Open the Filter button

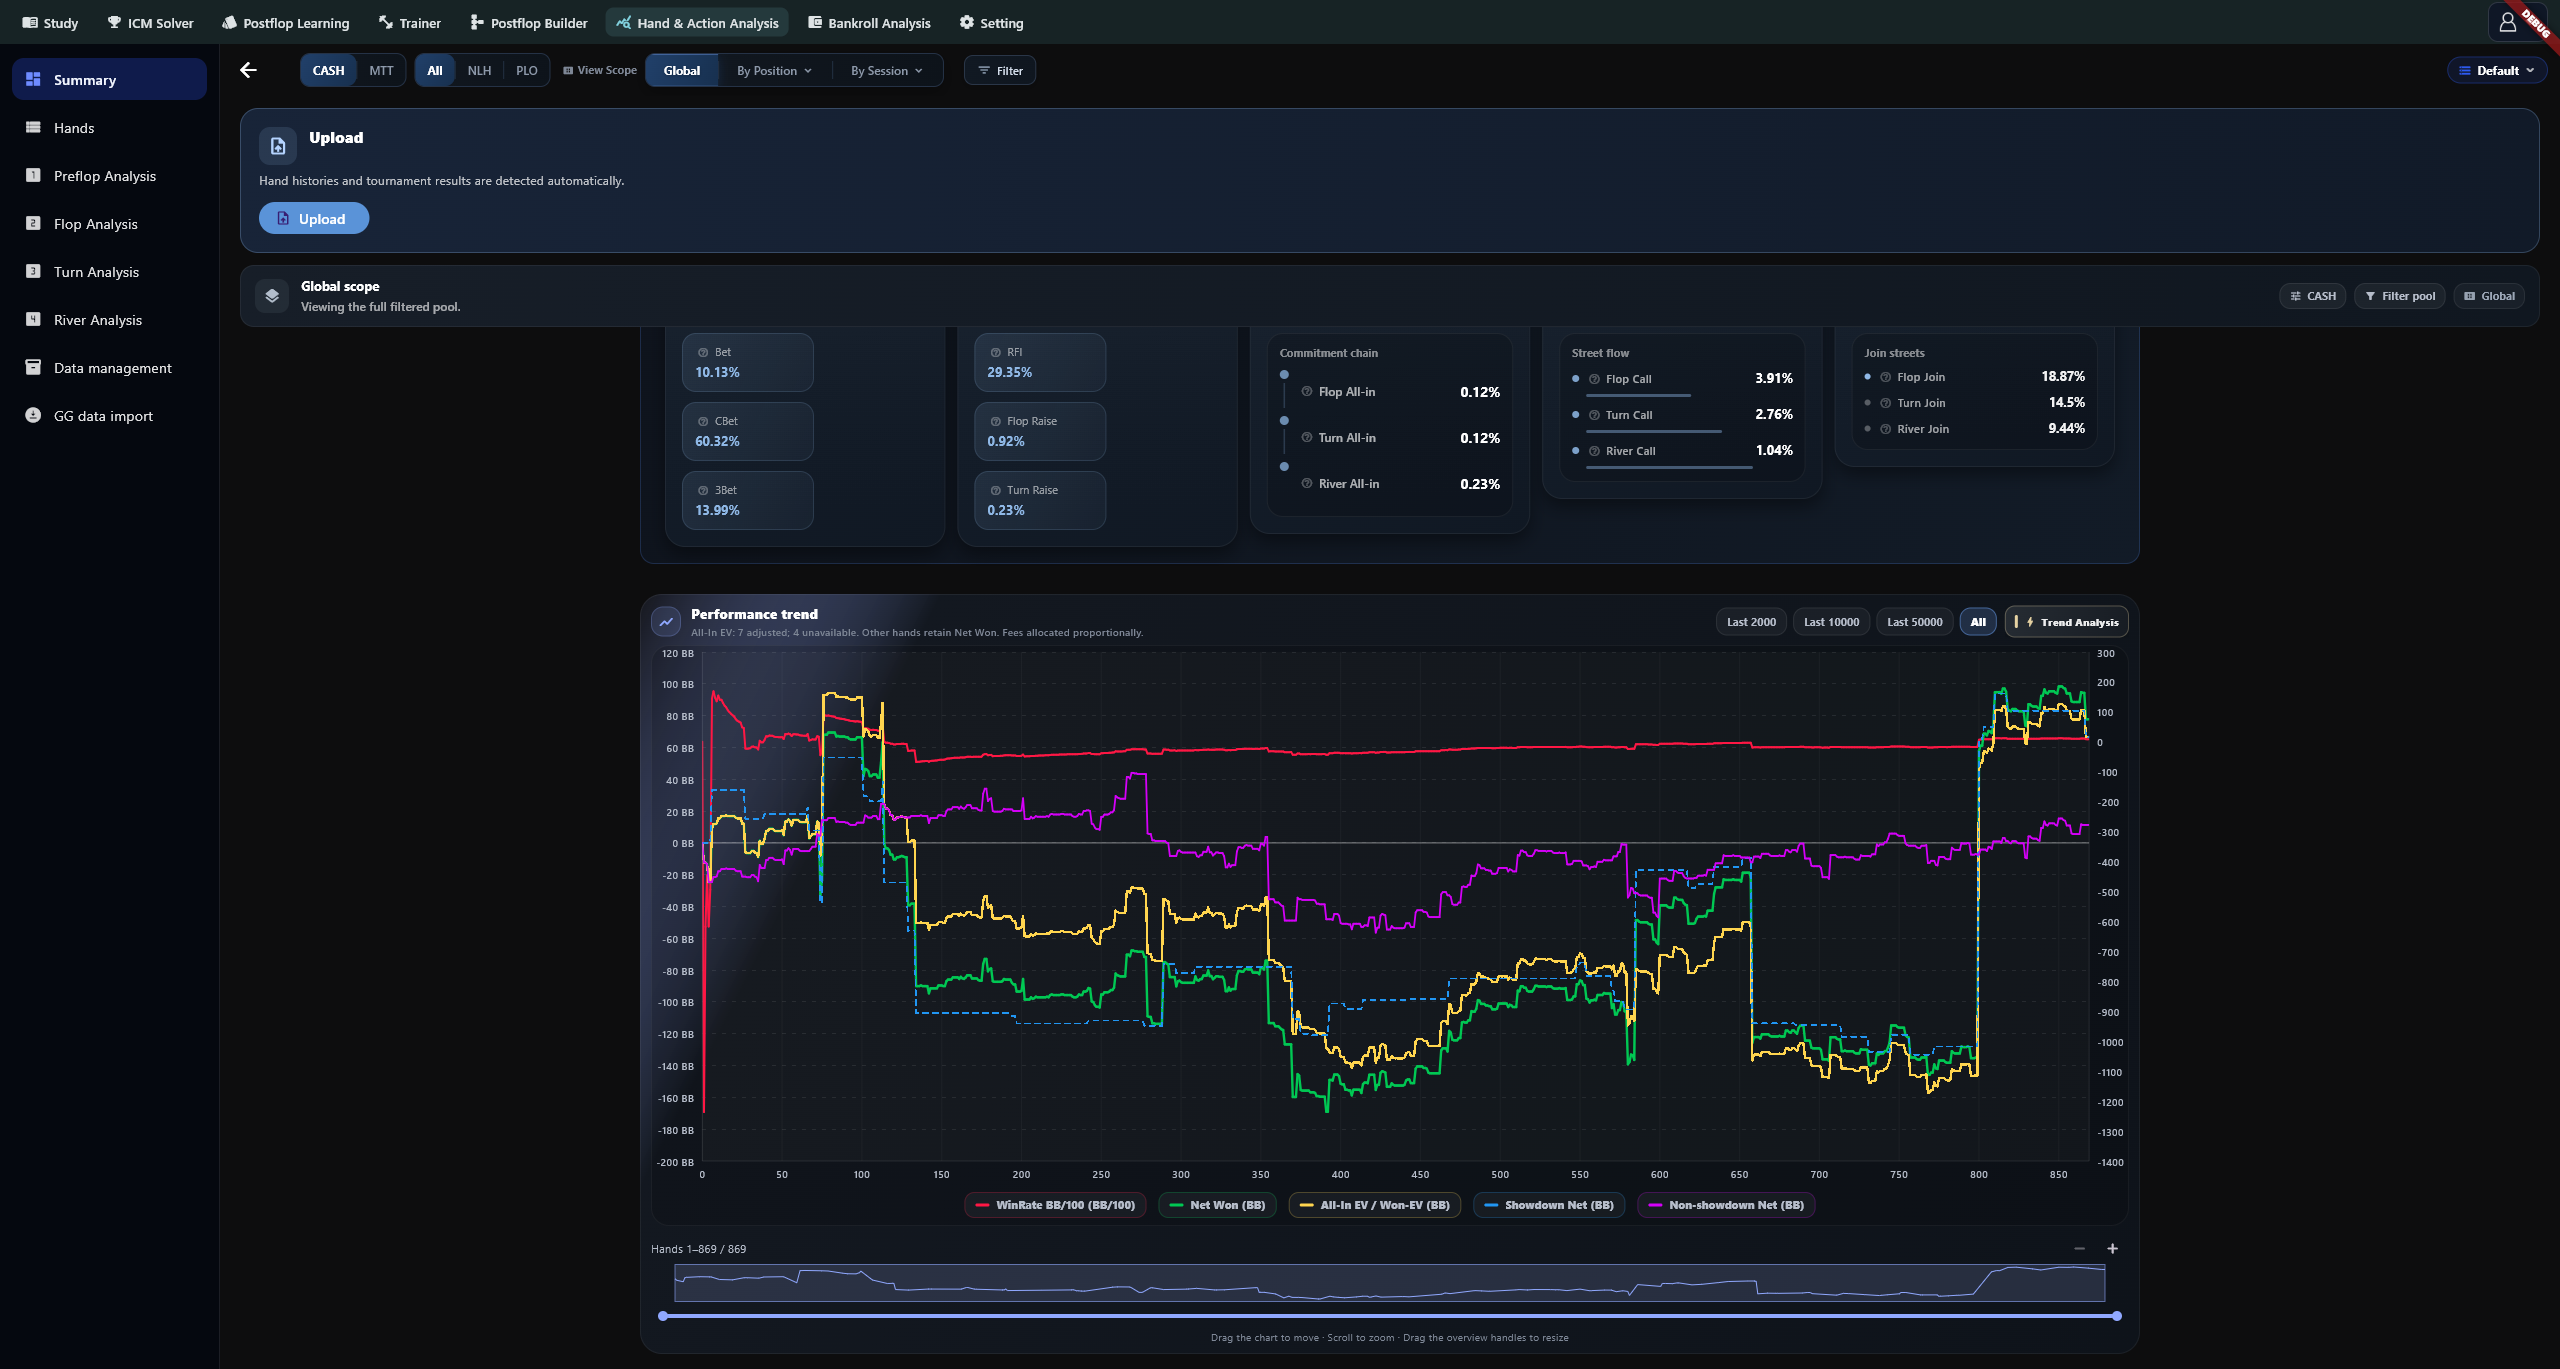[x=1000, y=70]
